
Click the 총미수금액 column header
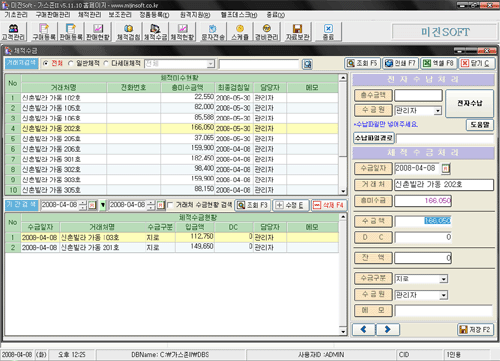(187, 88)
